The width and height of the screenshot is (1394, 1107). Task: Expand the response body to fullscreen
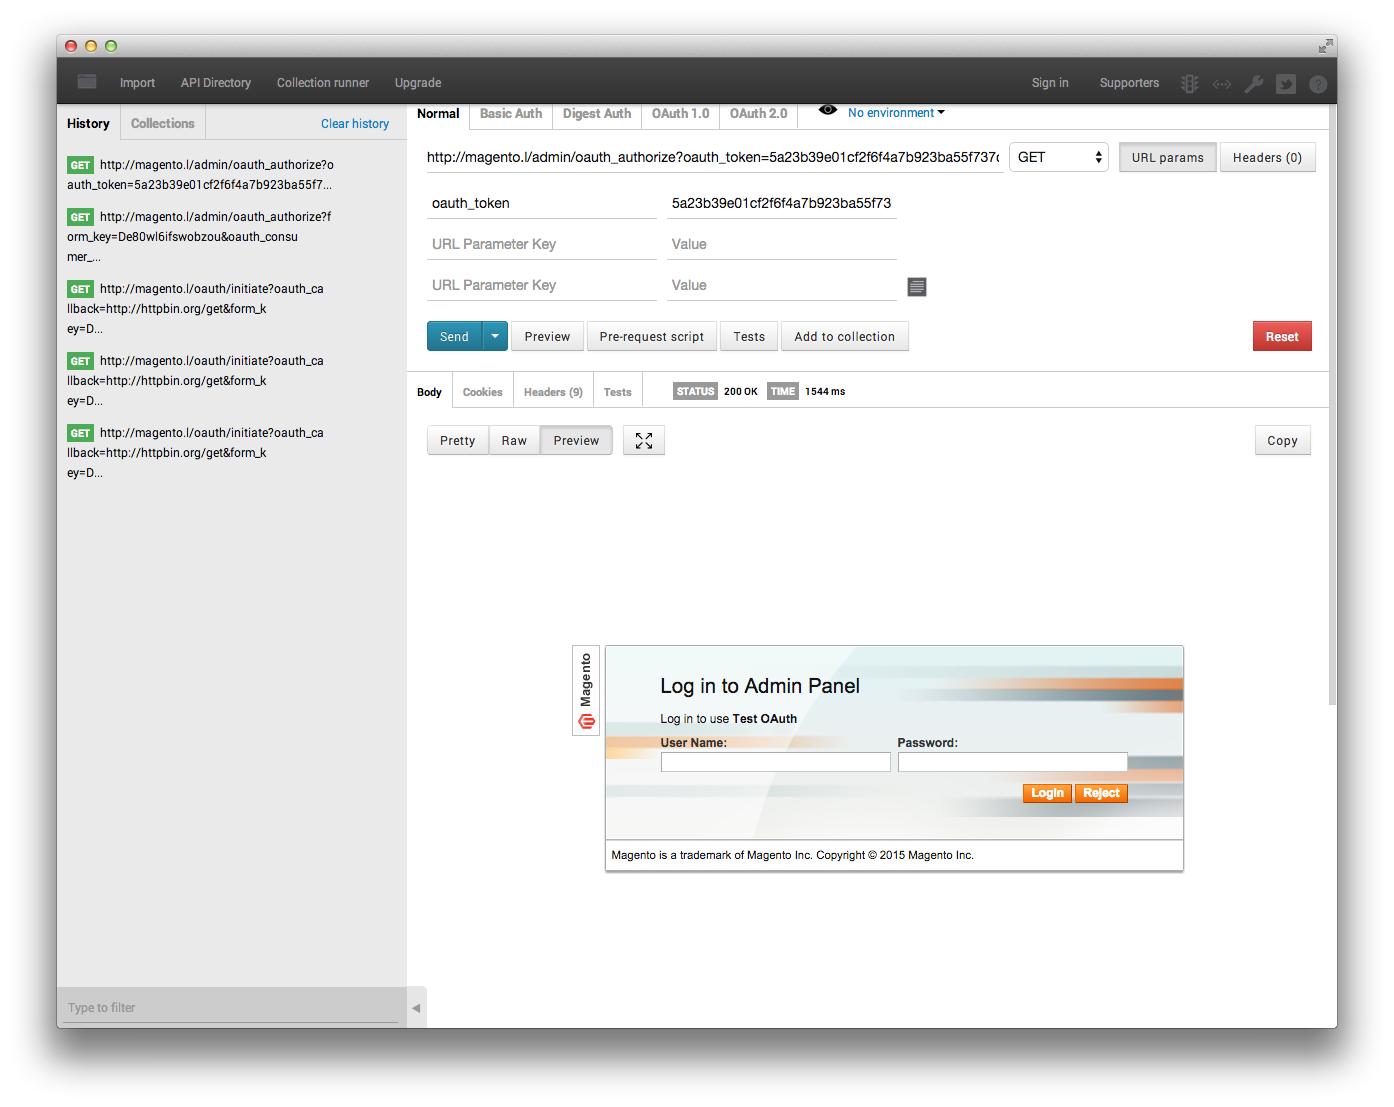pyautogui.click(x=643, y=440)
